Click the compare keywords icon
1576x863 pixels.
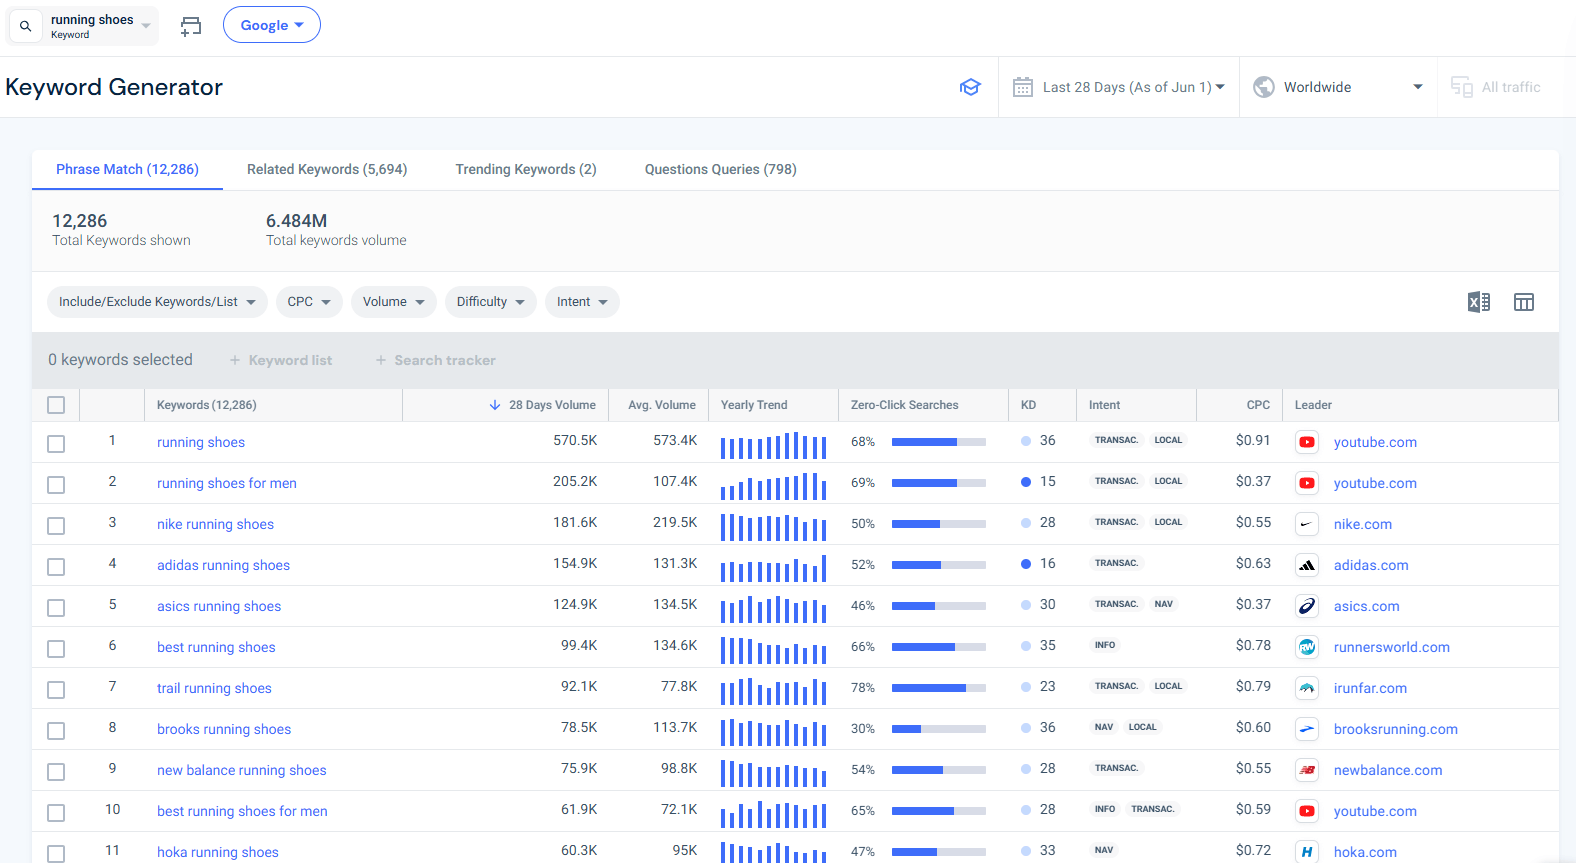point(191,27)
